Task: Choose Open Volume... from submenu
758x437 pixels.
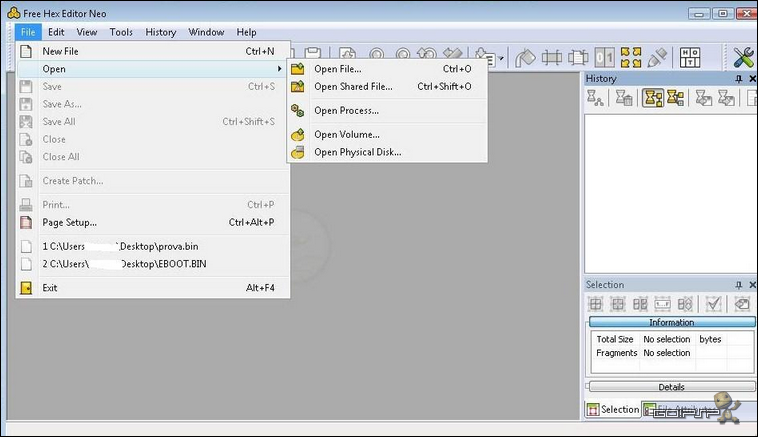Action: [x=387, y=134]
